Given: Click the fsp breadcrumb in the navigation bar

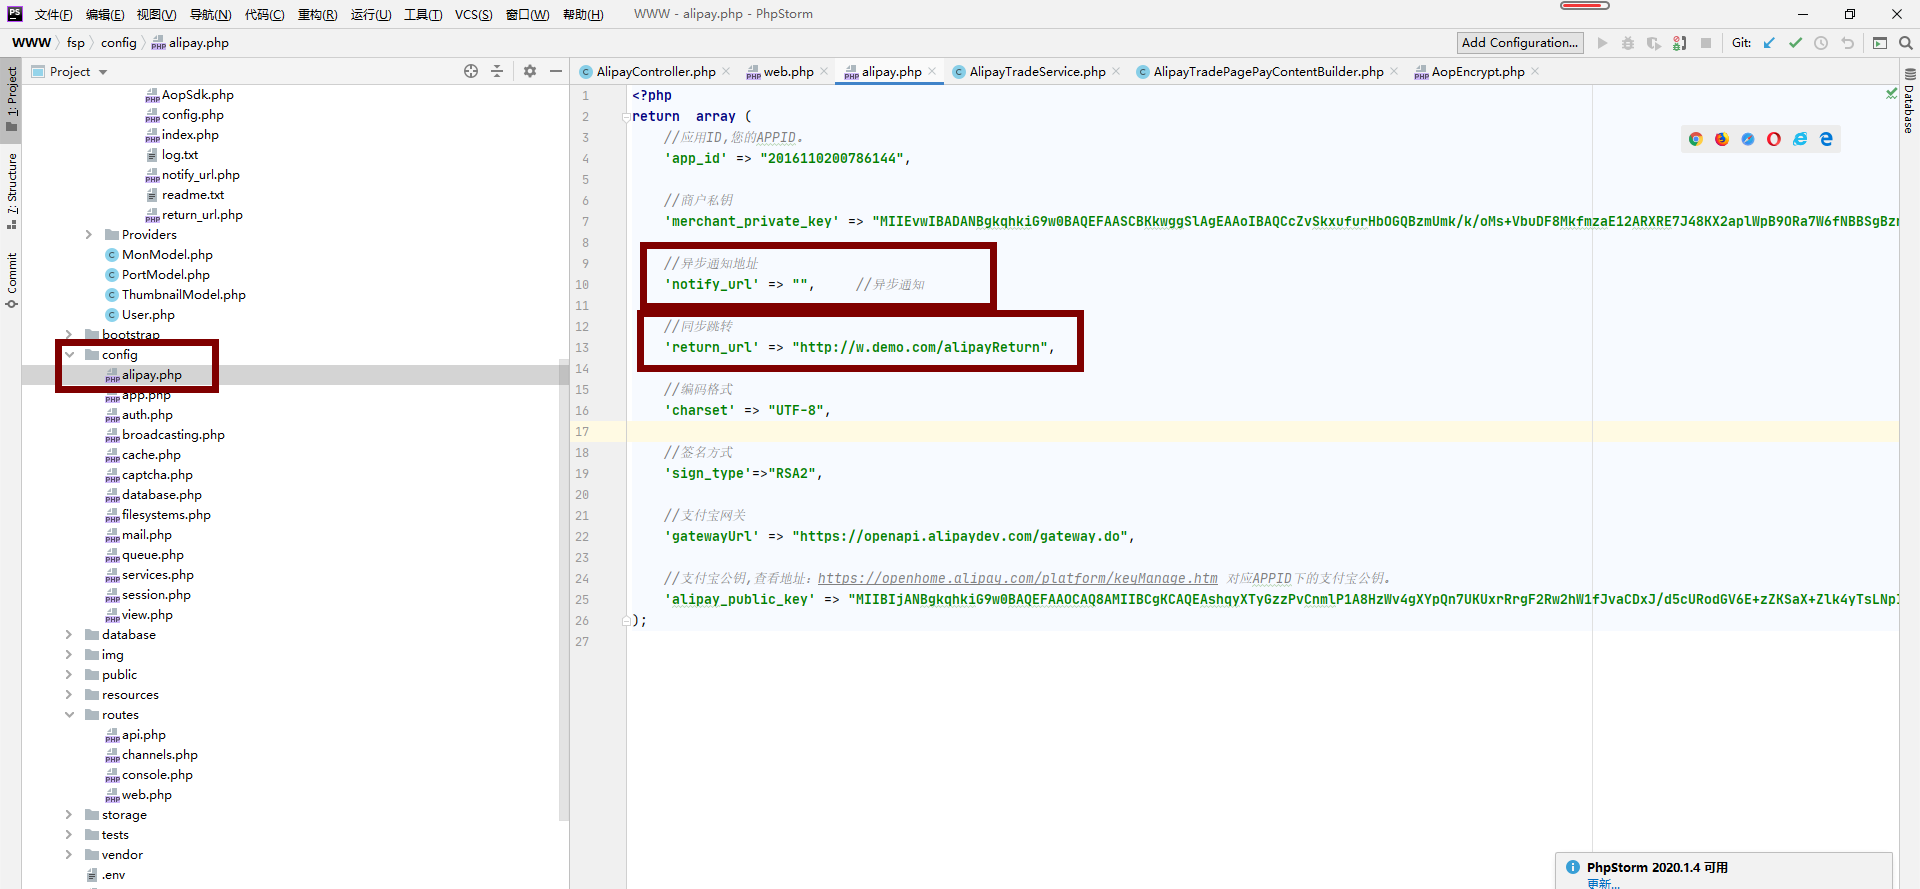Looking at the screenshot, I should [x=76, y=43].
